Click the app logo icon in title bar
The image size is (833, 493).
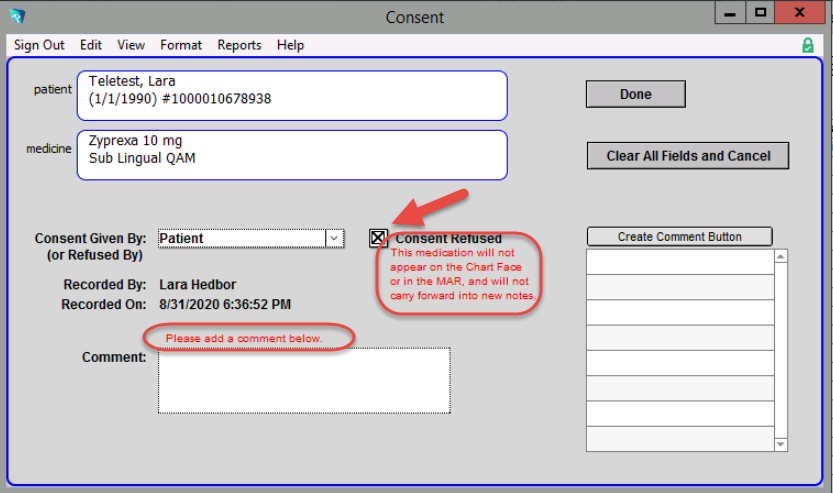click(x=17, y=17)
